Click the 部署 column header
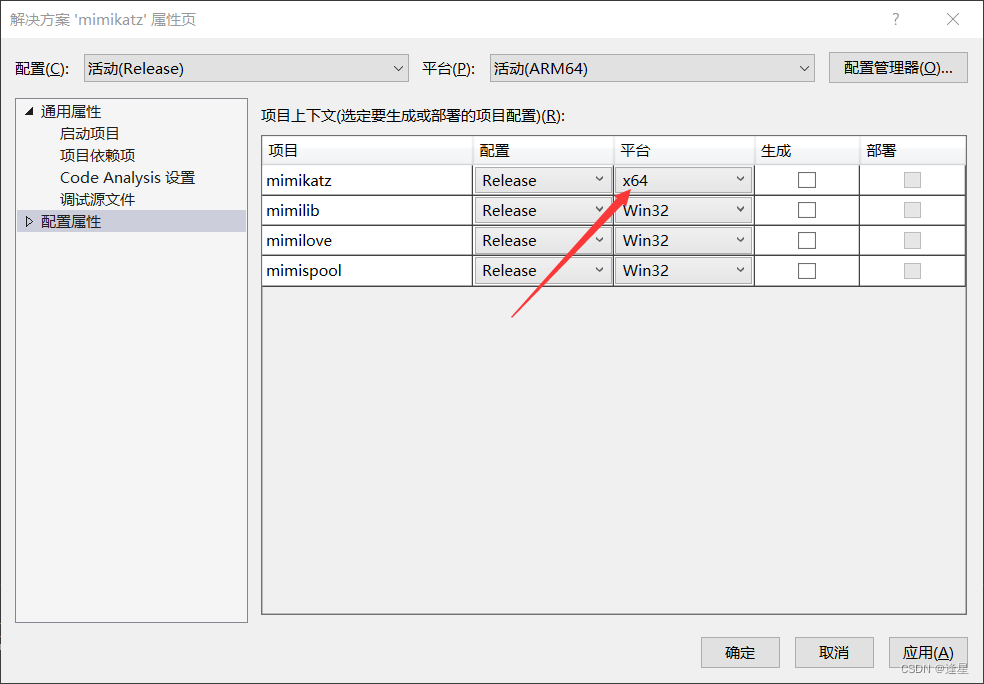Viewport: 984px width, 684px height. 912,151
